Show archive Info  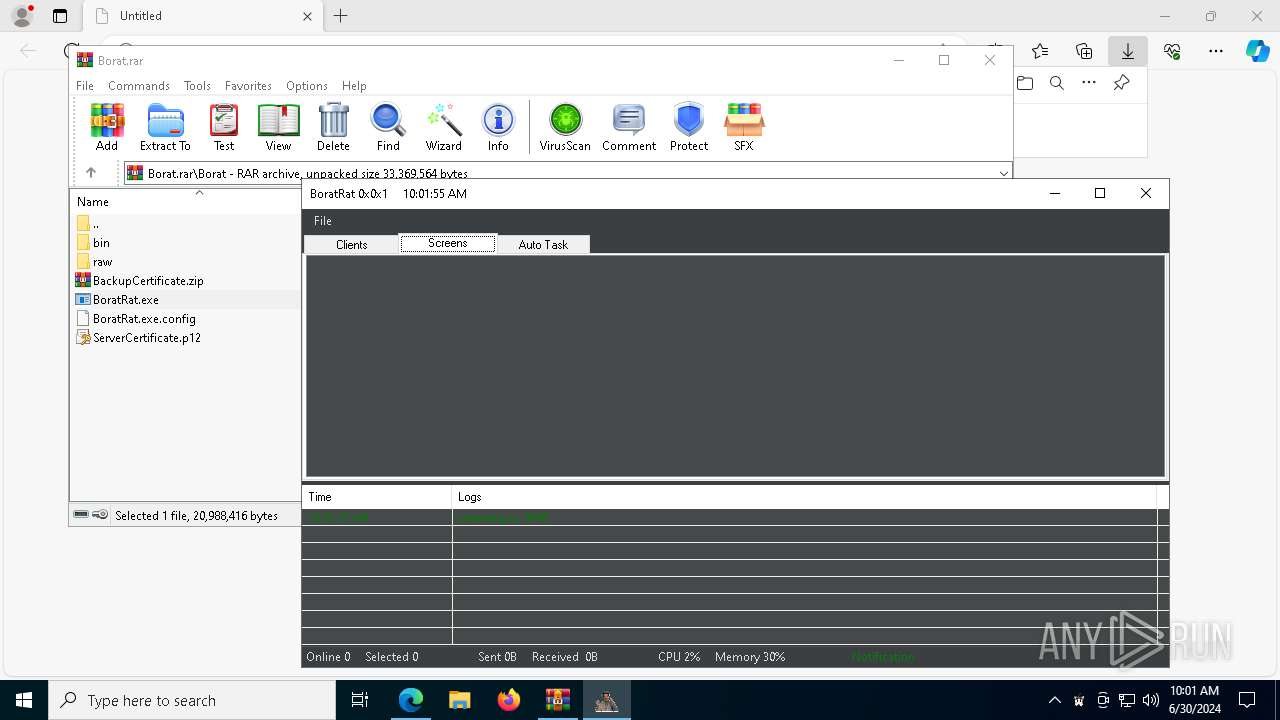[x=498, y=127]
